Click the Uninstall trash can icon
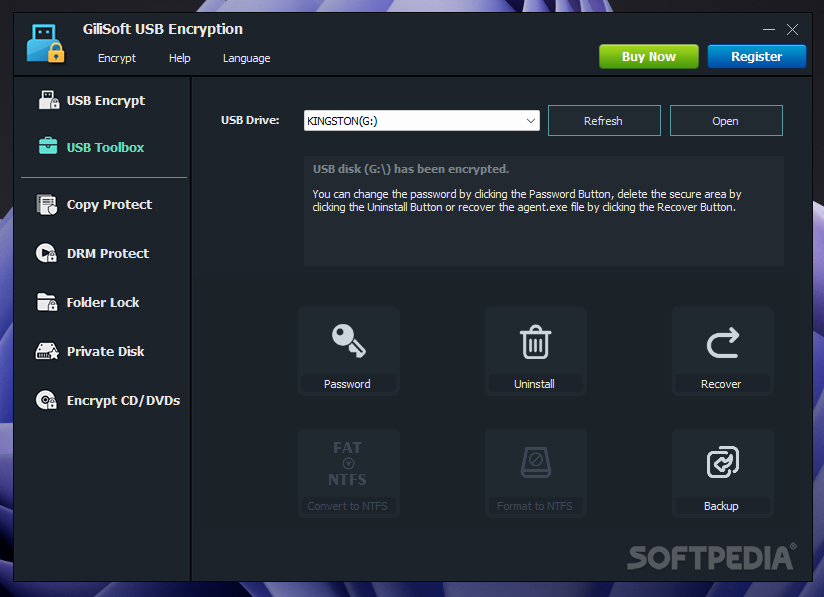 [535, 342]
